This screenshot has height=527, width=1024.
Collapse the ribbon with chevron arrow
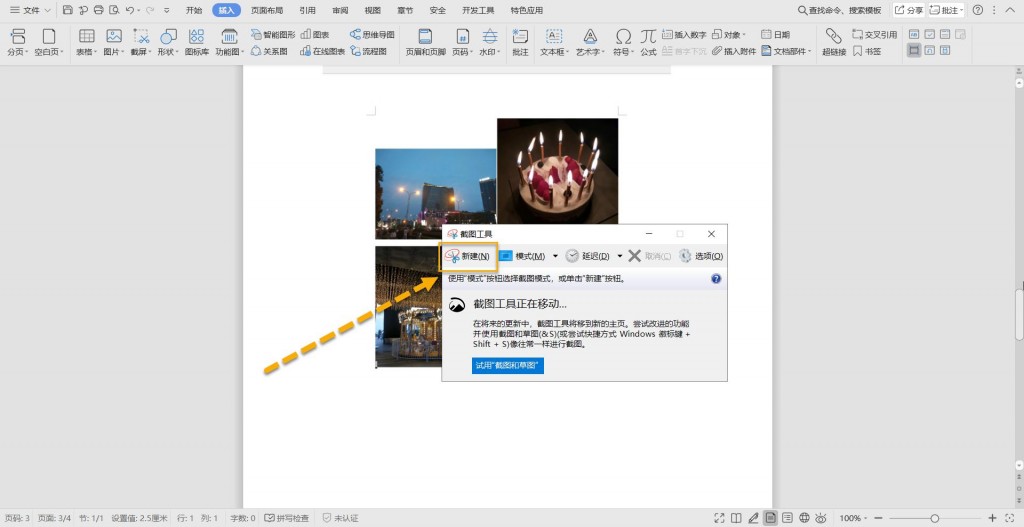(1010, 10)
